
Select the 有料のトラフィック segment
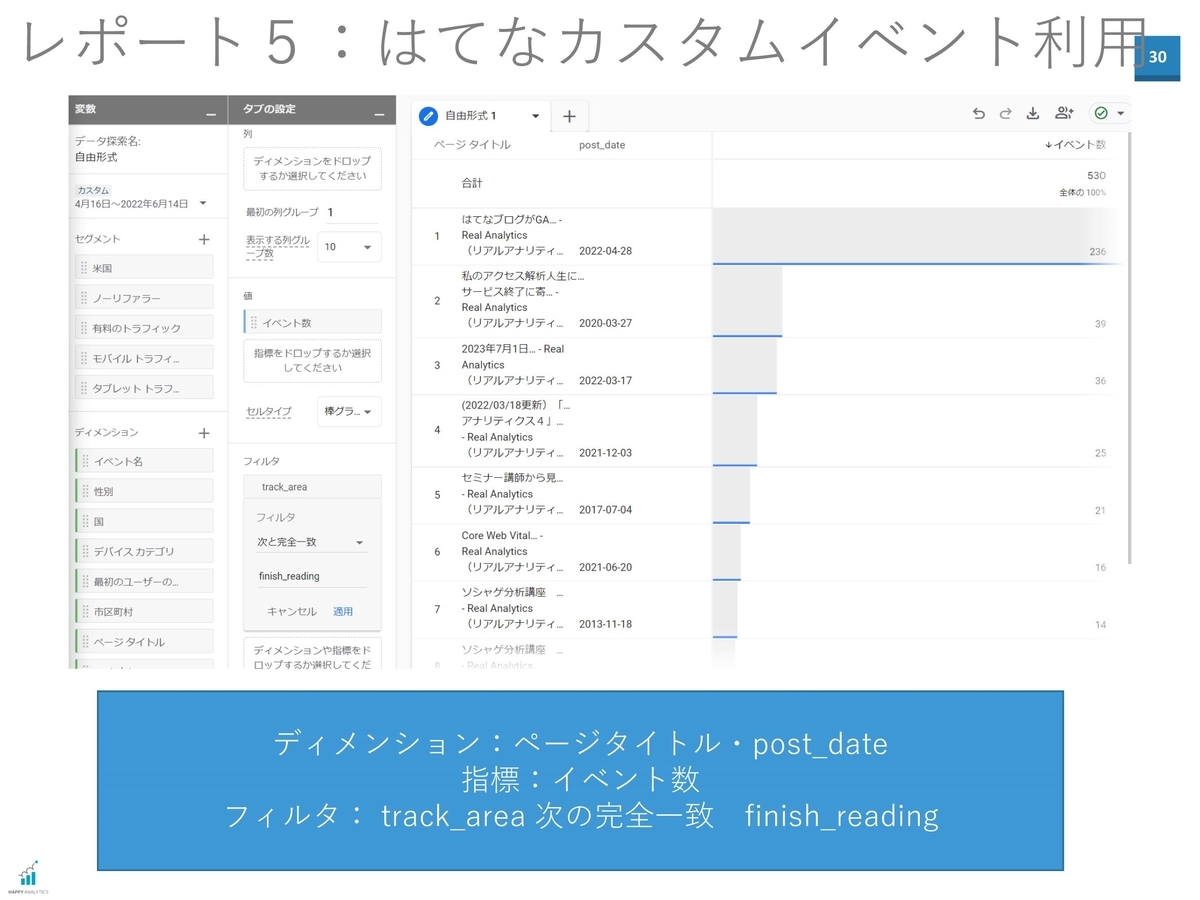point(144,328)
